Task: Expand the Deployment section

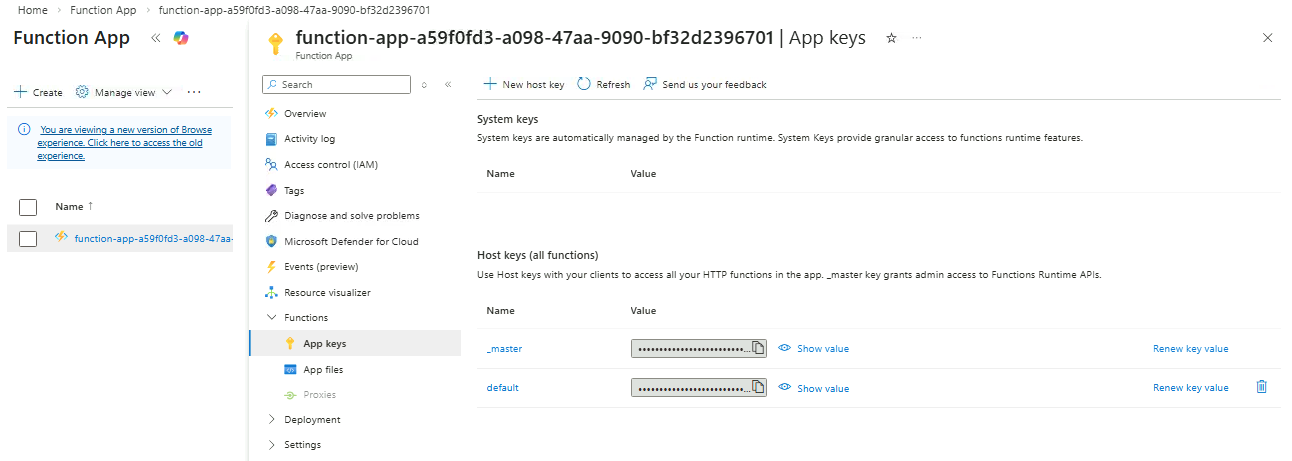Action: pyautogui.click(x=272, y=420)
